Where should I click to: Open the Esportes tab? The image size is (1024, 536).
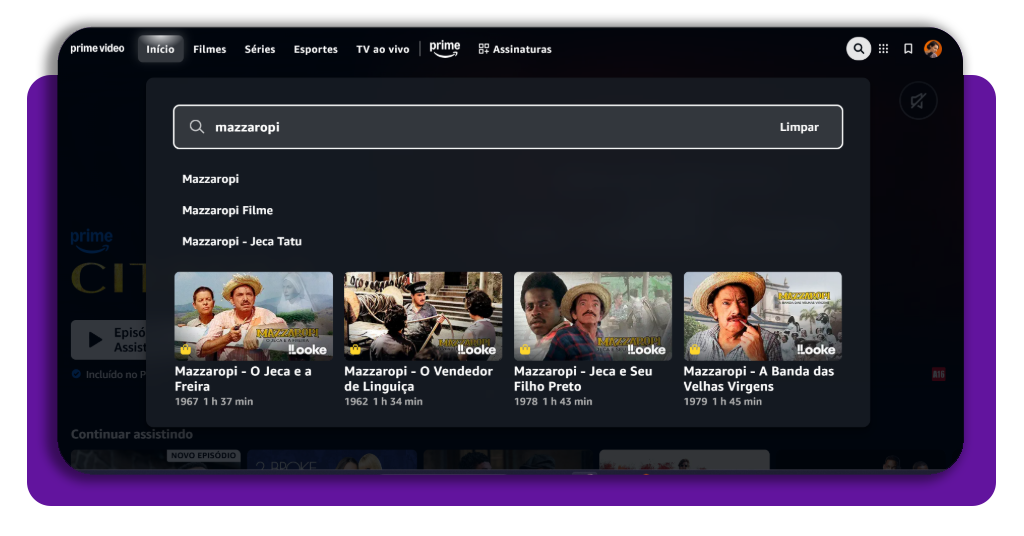coord(315,49)
